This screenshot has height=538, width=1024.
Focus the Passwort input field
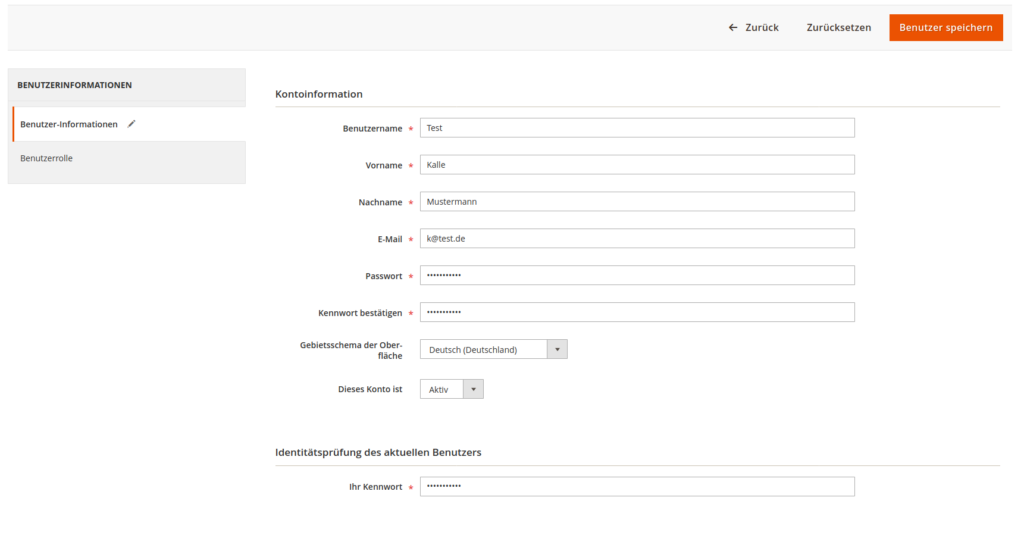click(637, 275)
